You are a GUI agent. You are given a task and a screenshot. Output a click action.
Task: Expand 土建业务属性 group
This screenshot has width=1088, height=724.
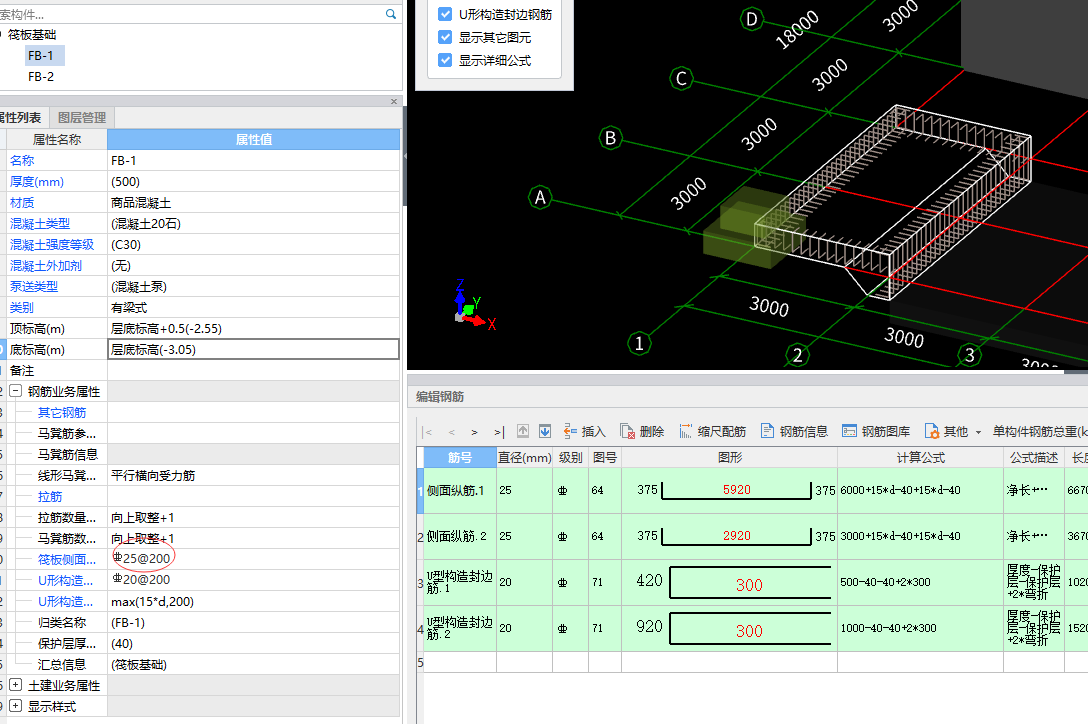pyautogui.click(x=15, y=685)
